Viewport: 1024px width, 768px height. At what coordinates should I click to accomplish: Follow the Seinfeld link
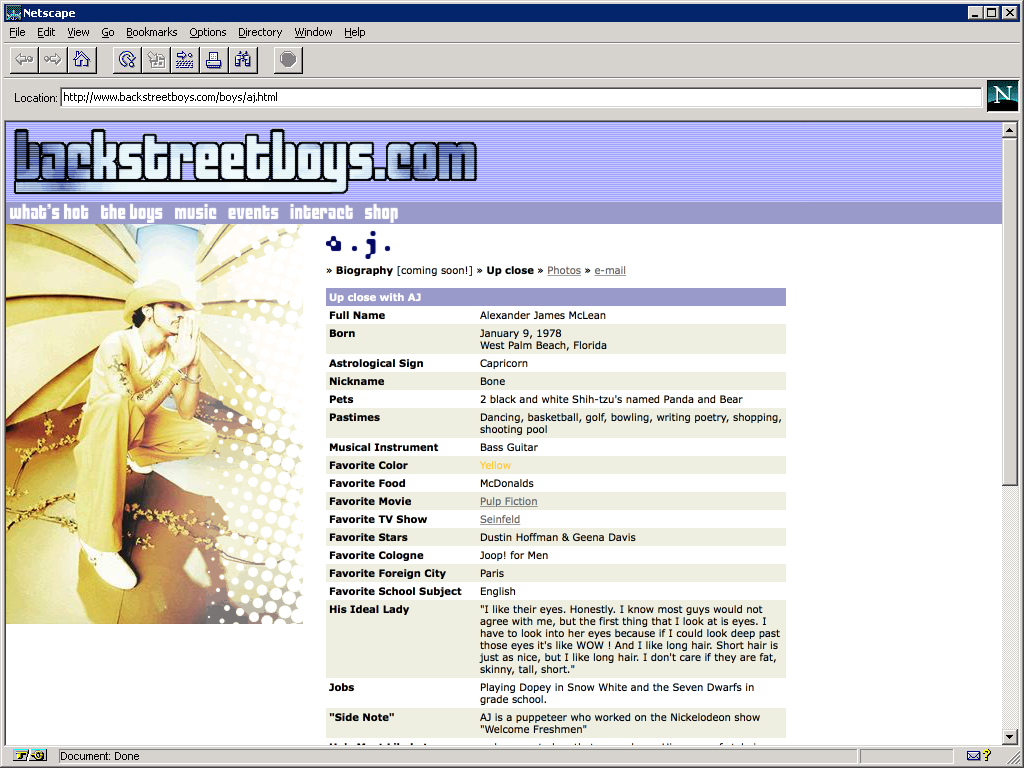click(500, 519)
